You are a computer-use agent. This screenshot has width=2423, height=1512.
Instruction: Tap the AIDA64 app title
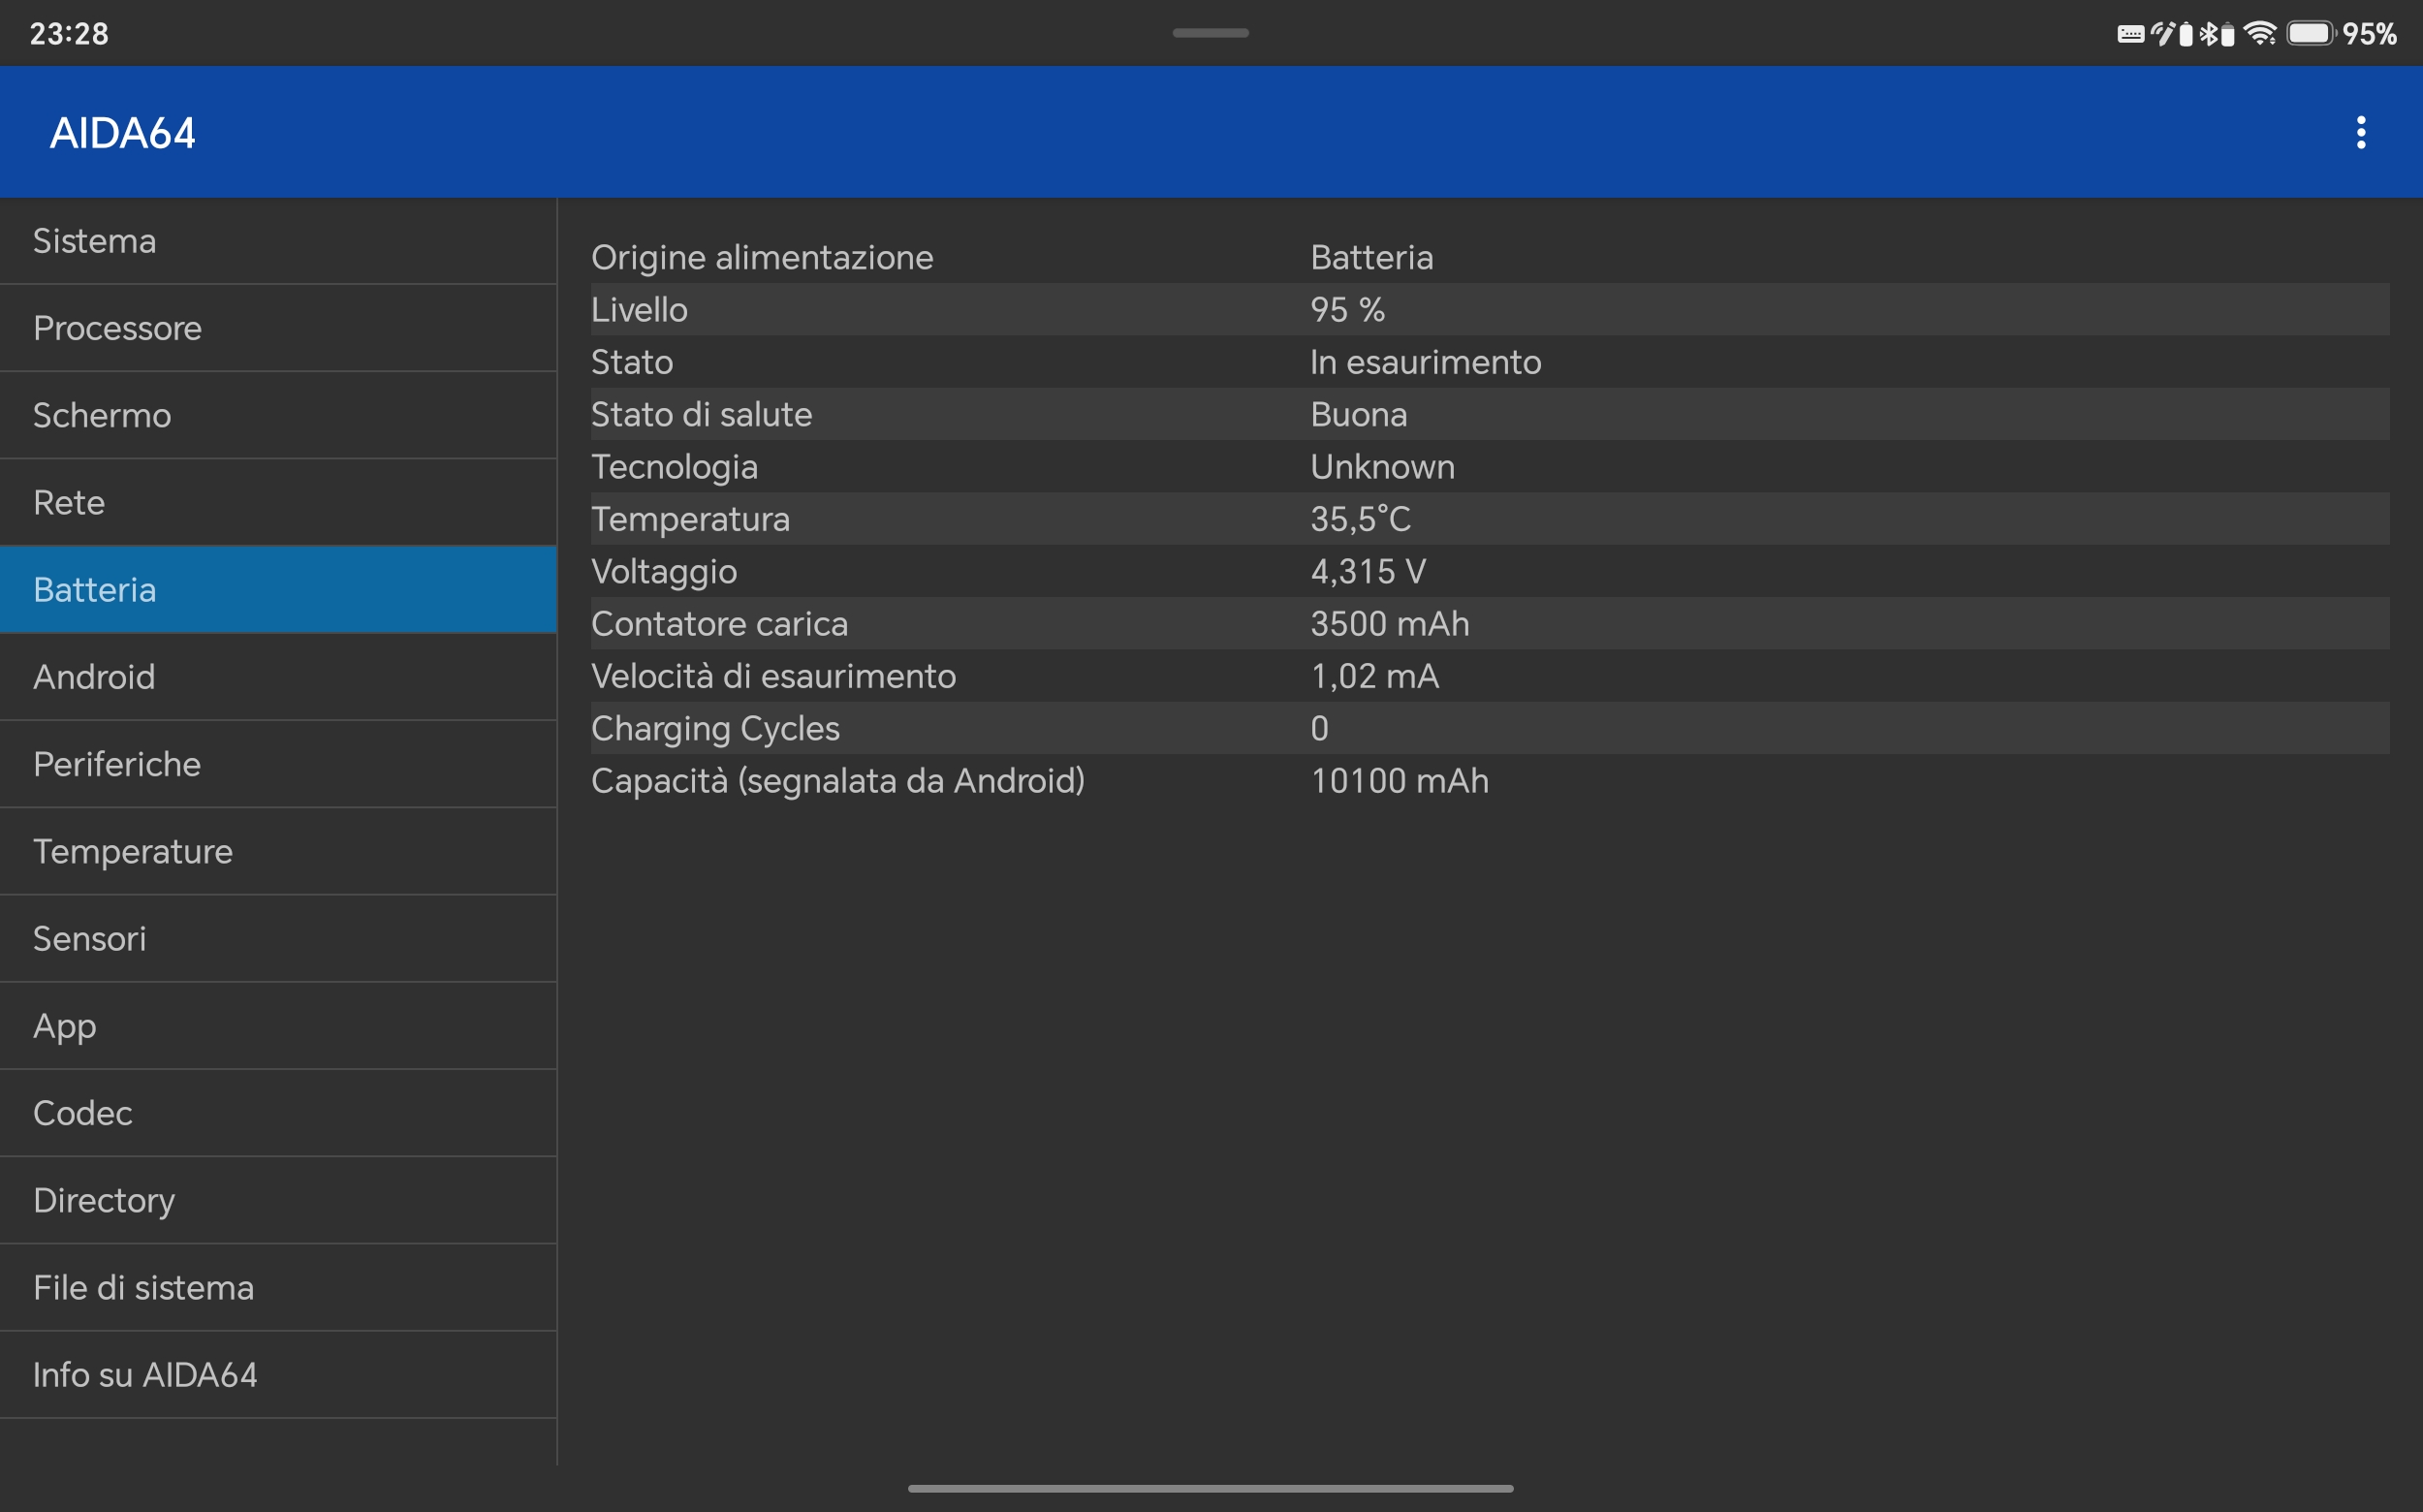[122, 133]
